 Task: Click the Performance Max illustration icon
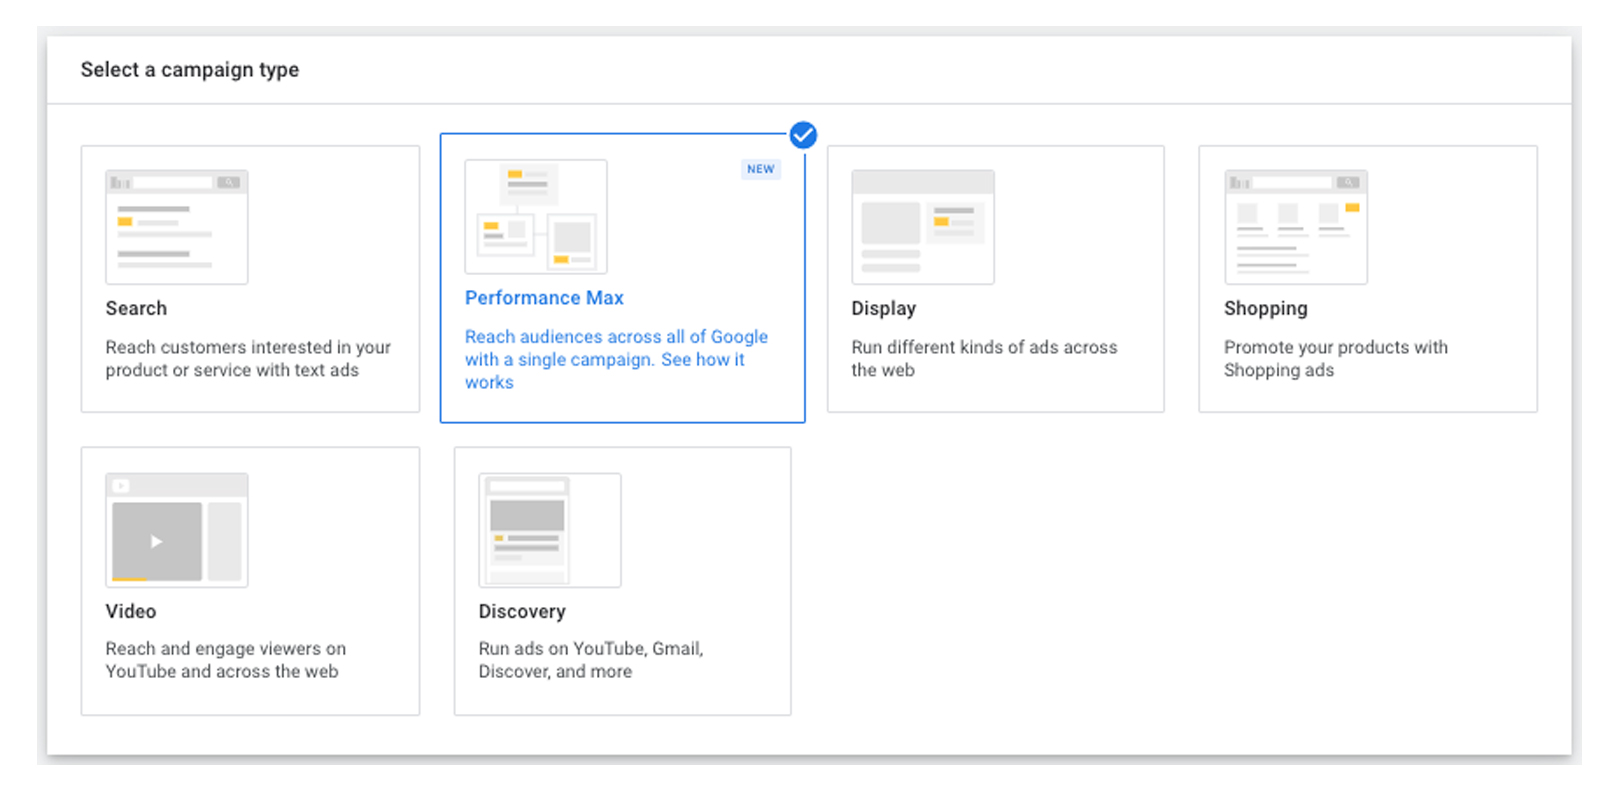[535, 217]
